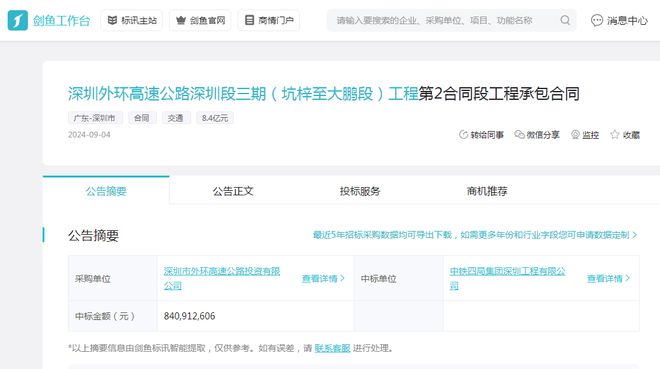Switch to 公告摘要 tab

(106, 191)
